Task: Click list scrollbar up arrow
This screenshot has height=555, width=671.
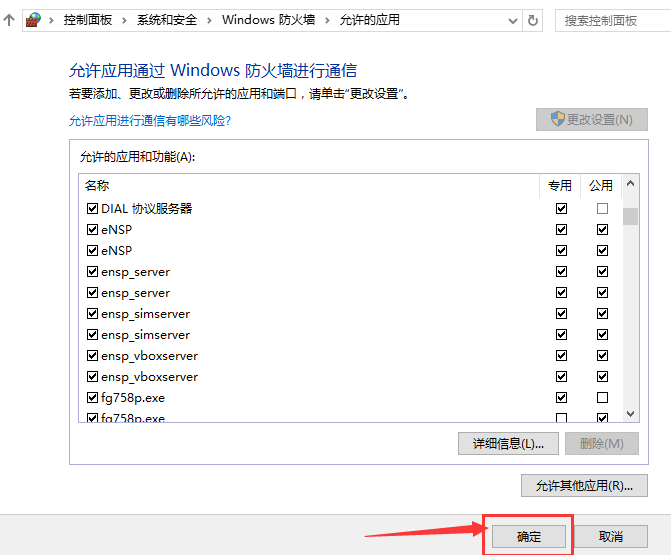Action: click(x=630, y=184)
